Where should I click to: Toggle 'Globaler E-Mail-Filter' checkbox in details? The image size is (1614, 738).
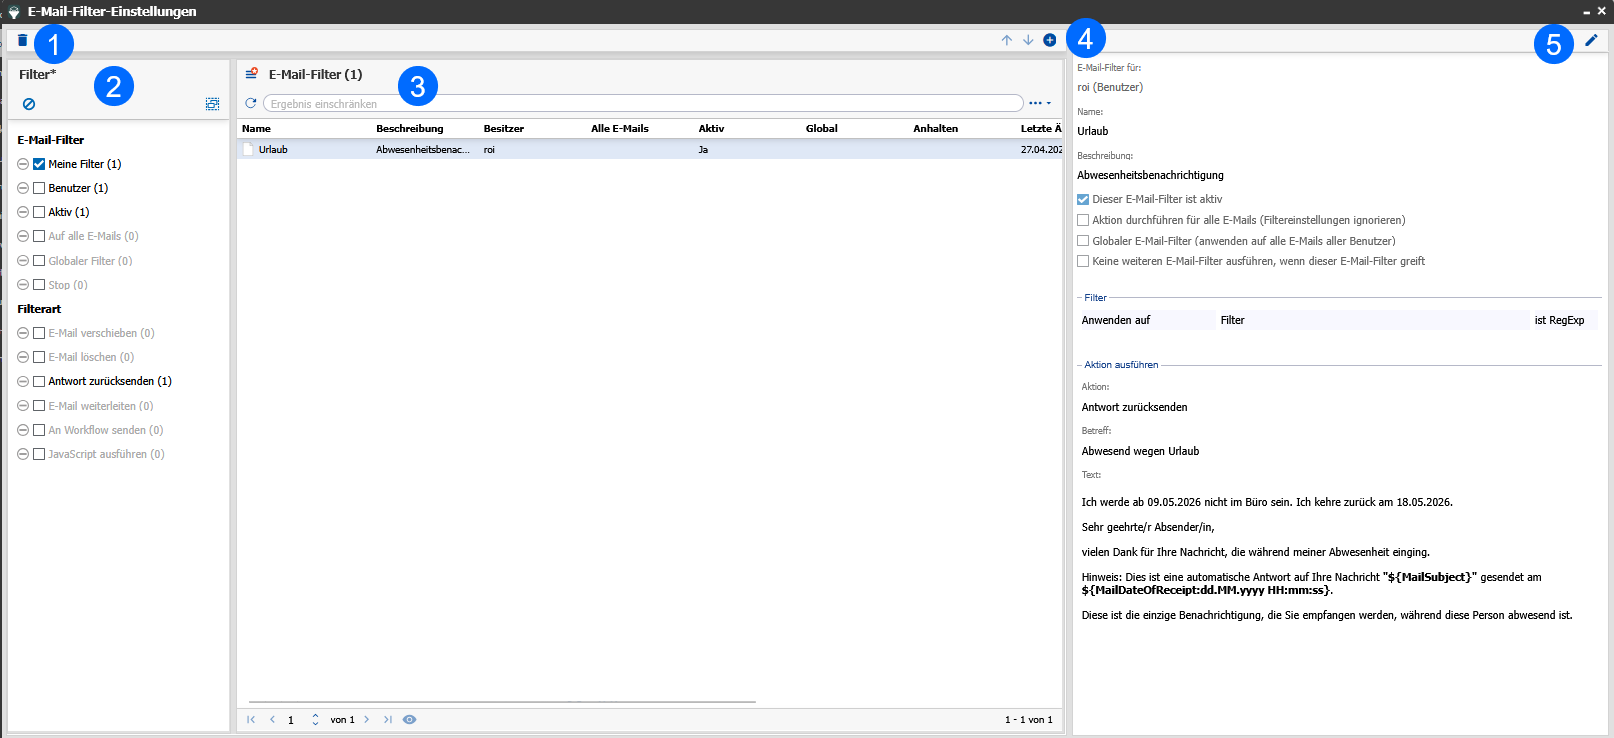coord(1083,241)
